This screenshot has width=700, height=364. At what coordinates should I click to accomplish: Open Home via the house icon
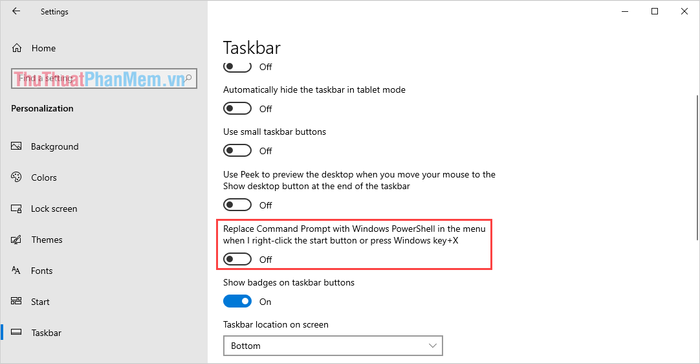17,48
